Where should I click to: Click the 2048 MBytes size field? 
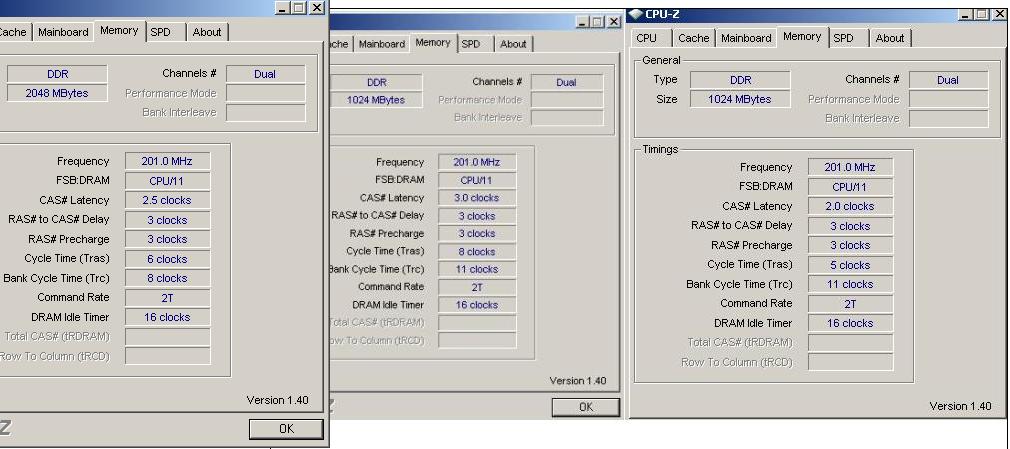[57, 93]
